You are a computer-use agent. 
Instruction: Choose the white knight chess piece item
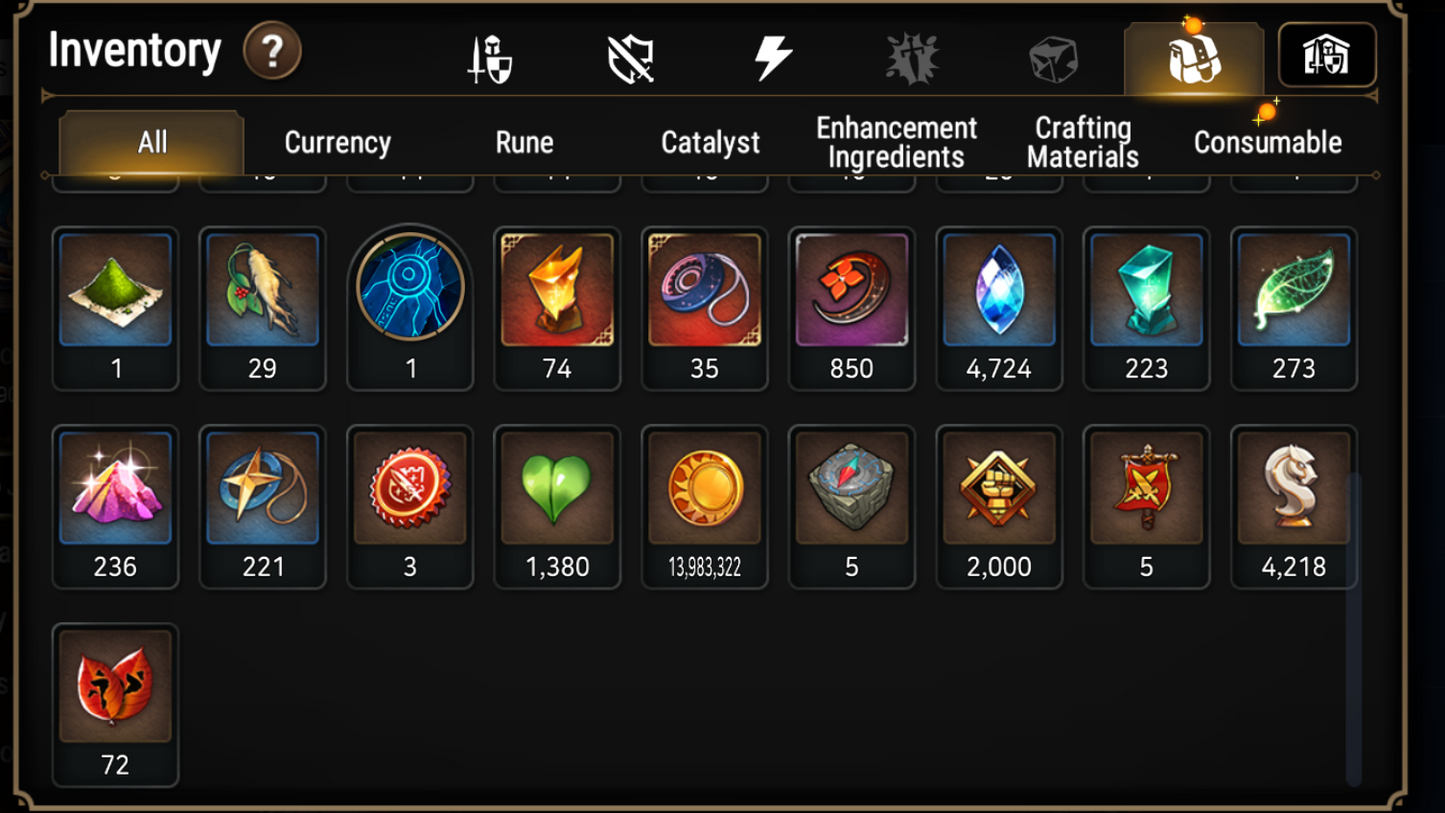click(x=1294, y=507)
